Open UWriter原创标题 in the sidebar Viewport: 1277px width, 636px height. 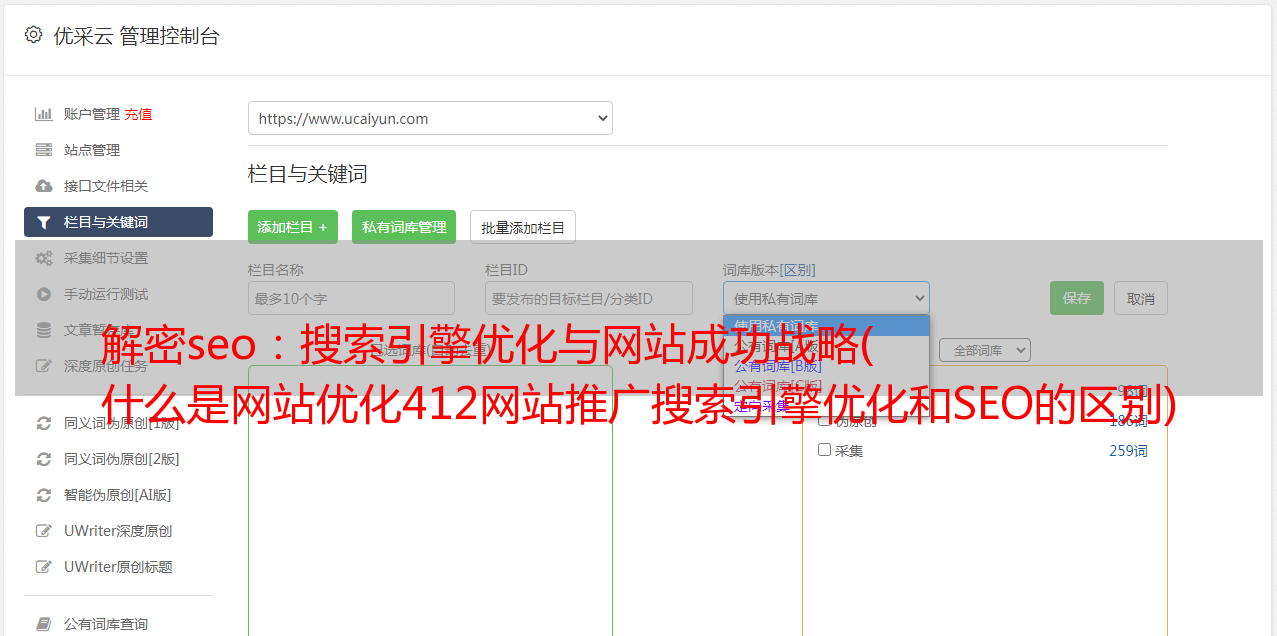click(x=118, y=567)
